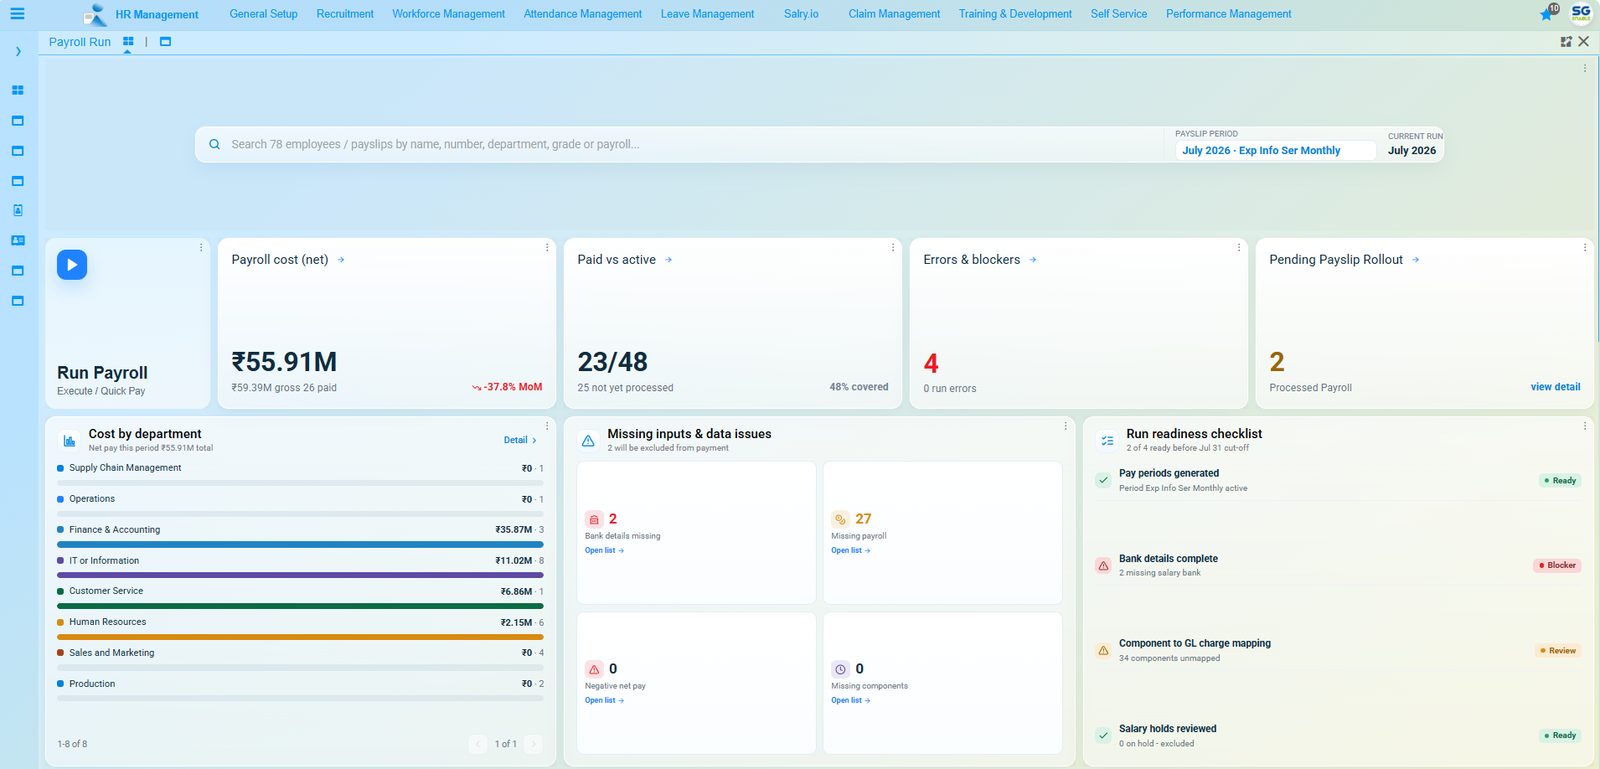
Task: Open the Payslip Period dropdown
Action: pyautogui.click(x=1275, y=150)
